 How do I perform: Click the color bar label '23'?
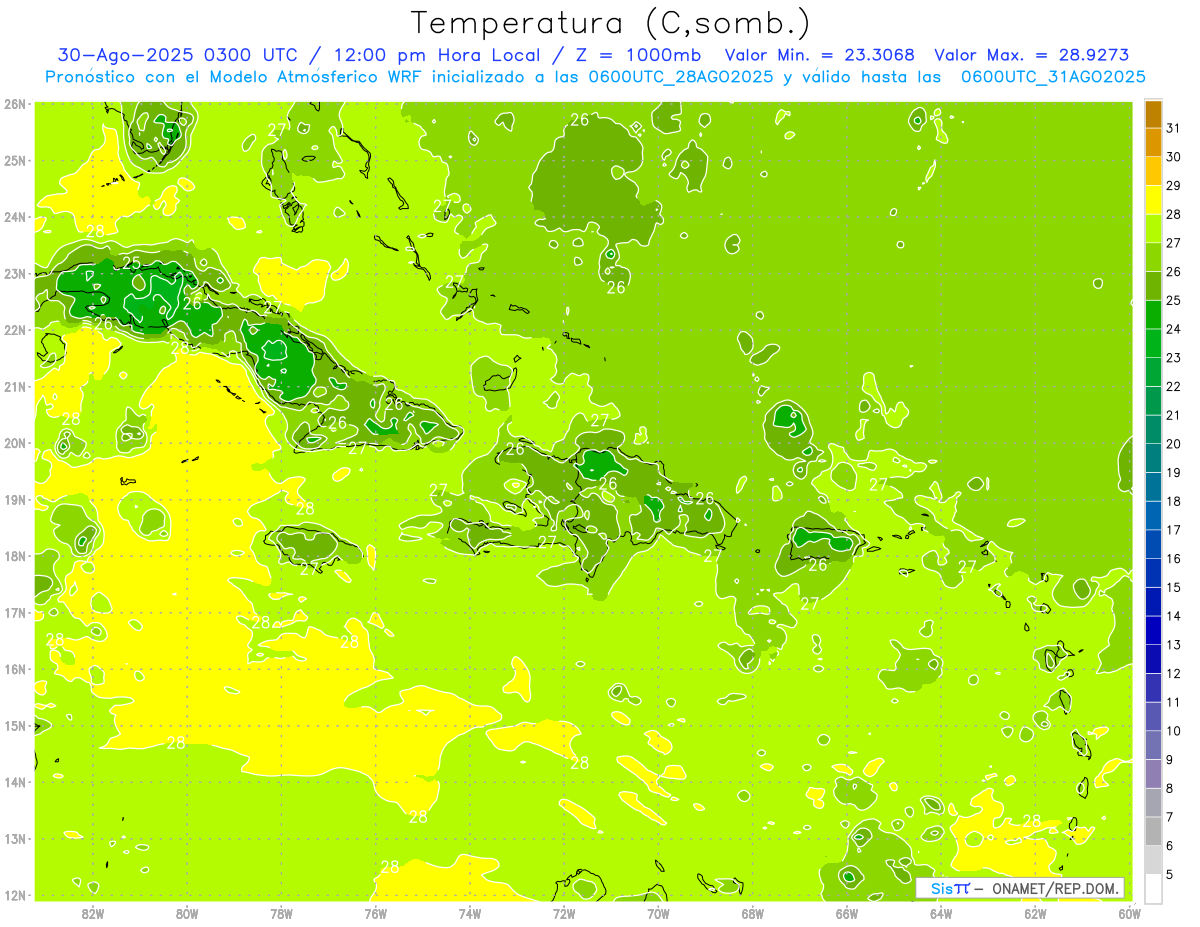(x=1174, y=358)
